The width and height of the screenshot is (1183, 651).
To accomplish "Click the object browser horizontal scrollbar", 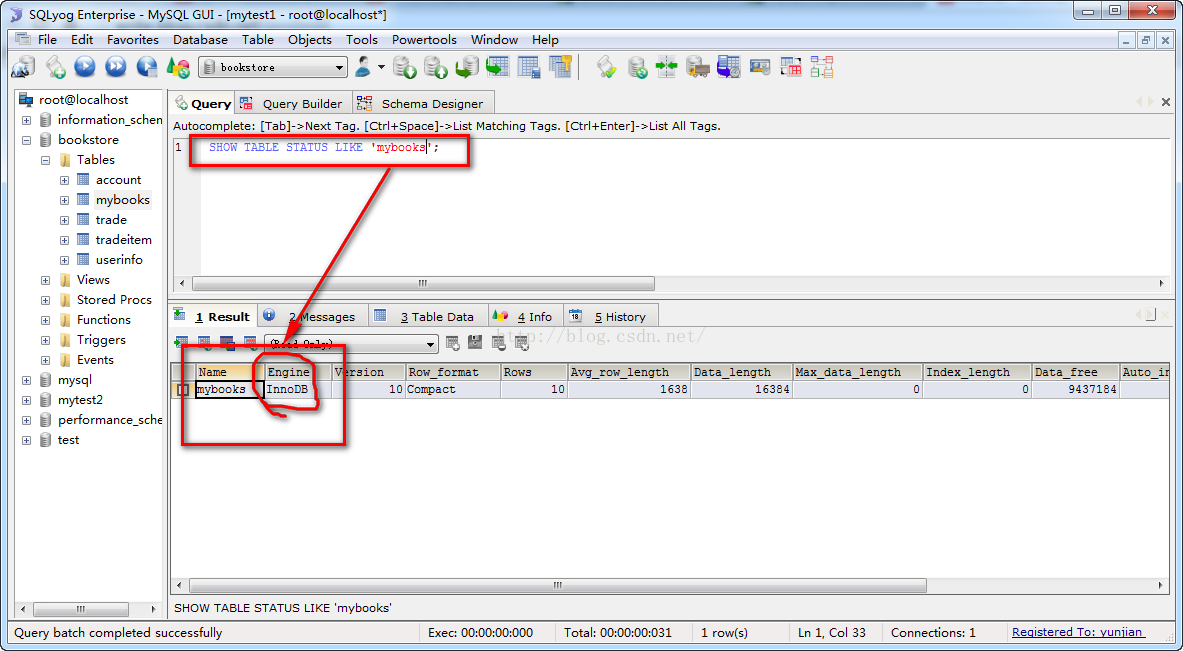I will click(x=80, y=609).
